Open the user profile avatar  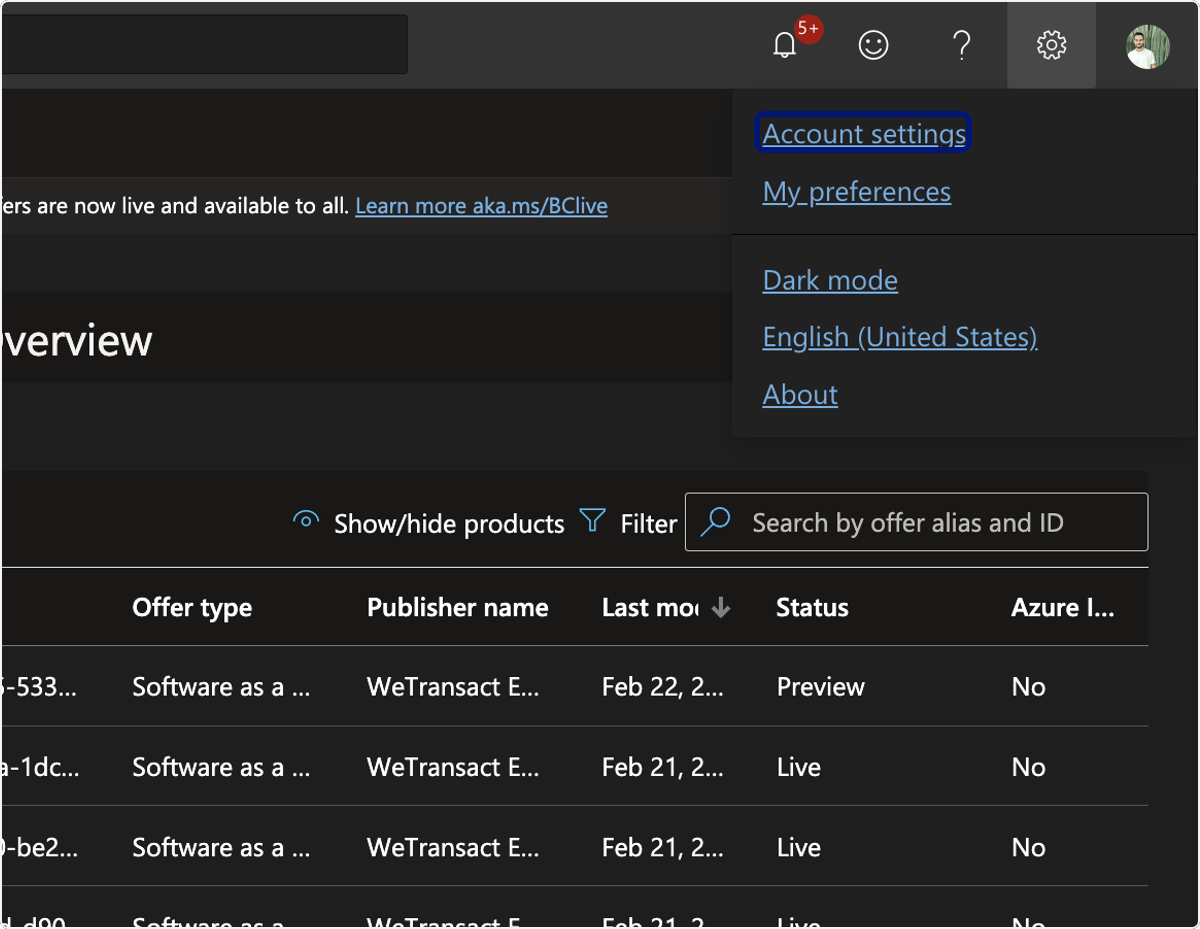(x=1148, y=46)
